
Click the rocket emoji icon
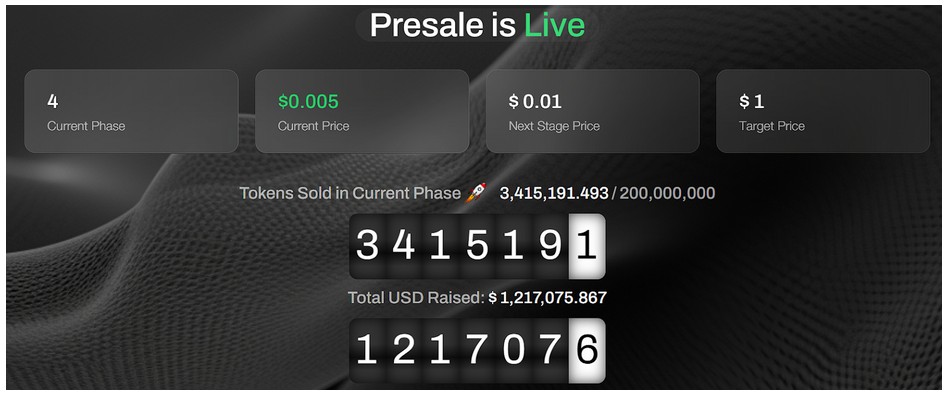(476, 193)
